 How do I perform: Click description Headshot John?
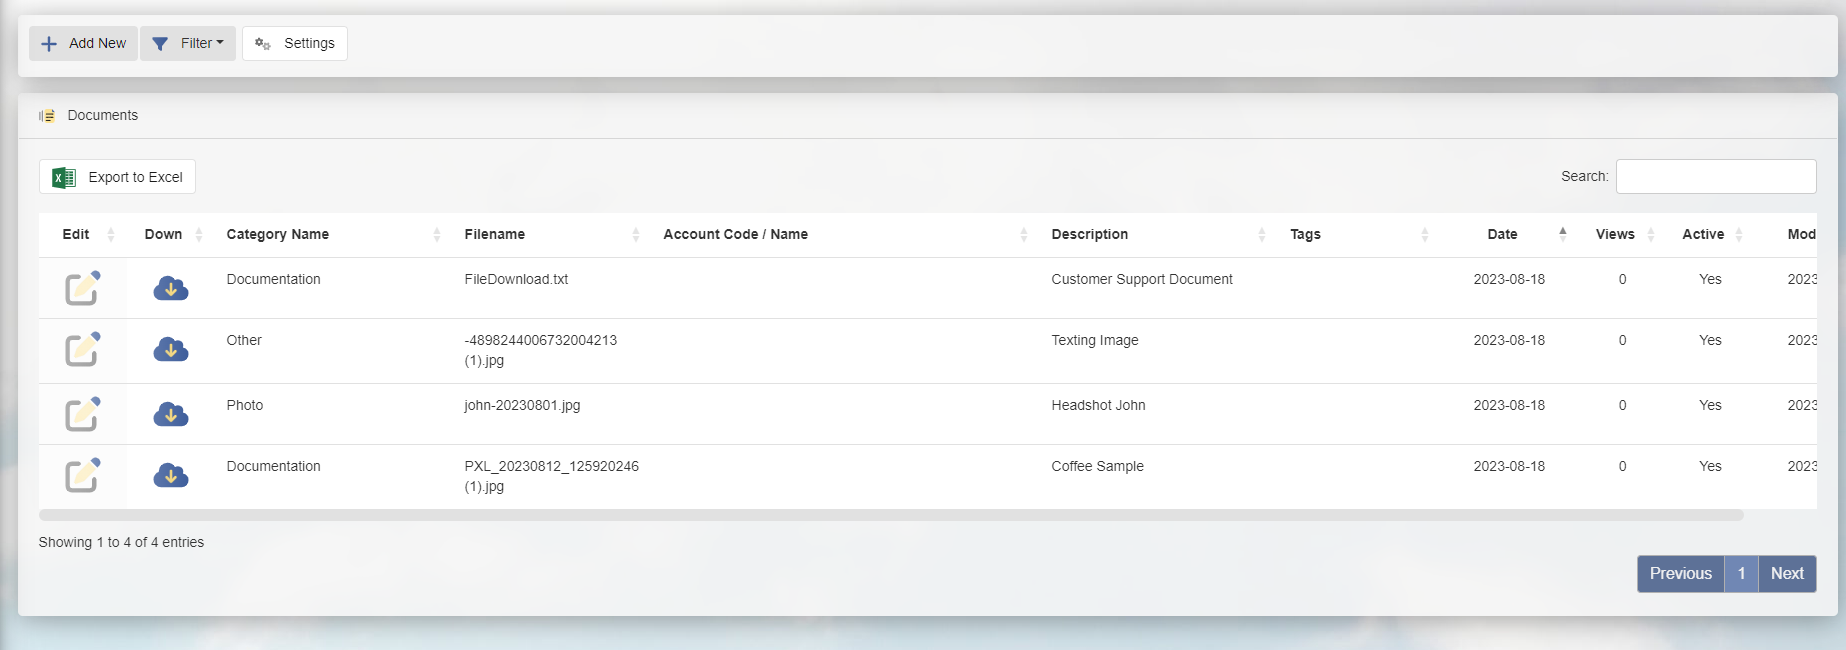1098,406
